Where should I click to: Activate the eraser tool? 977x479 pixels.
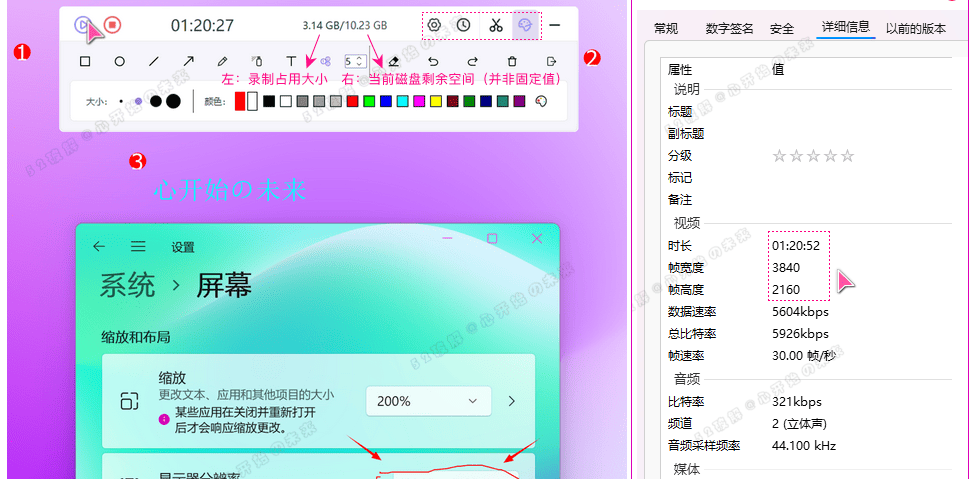click(x=394, y=62)
